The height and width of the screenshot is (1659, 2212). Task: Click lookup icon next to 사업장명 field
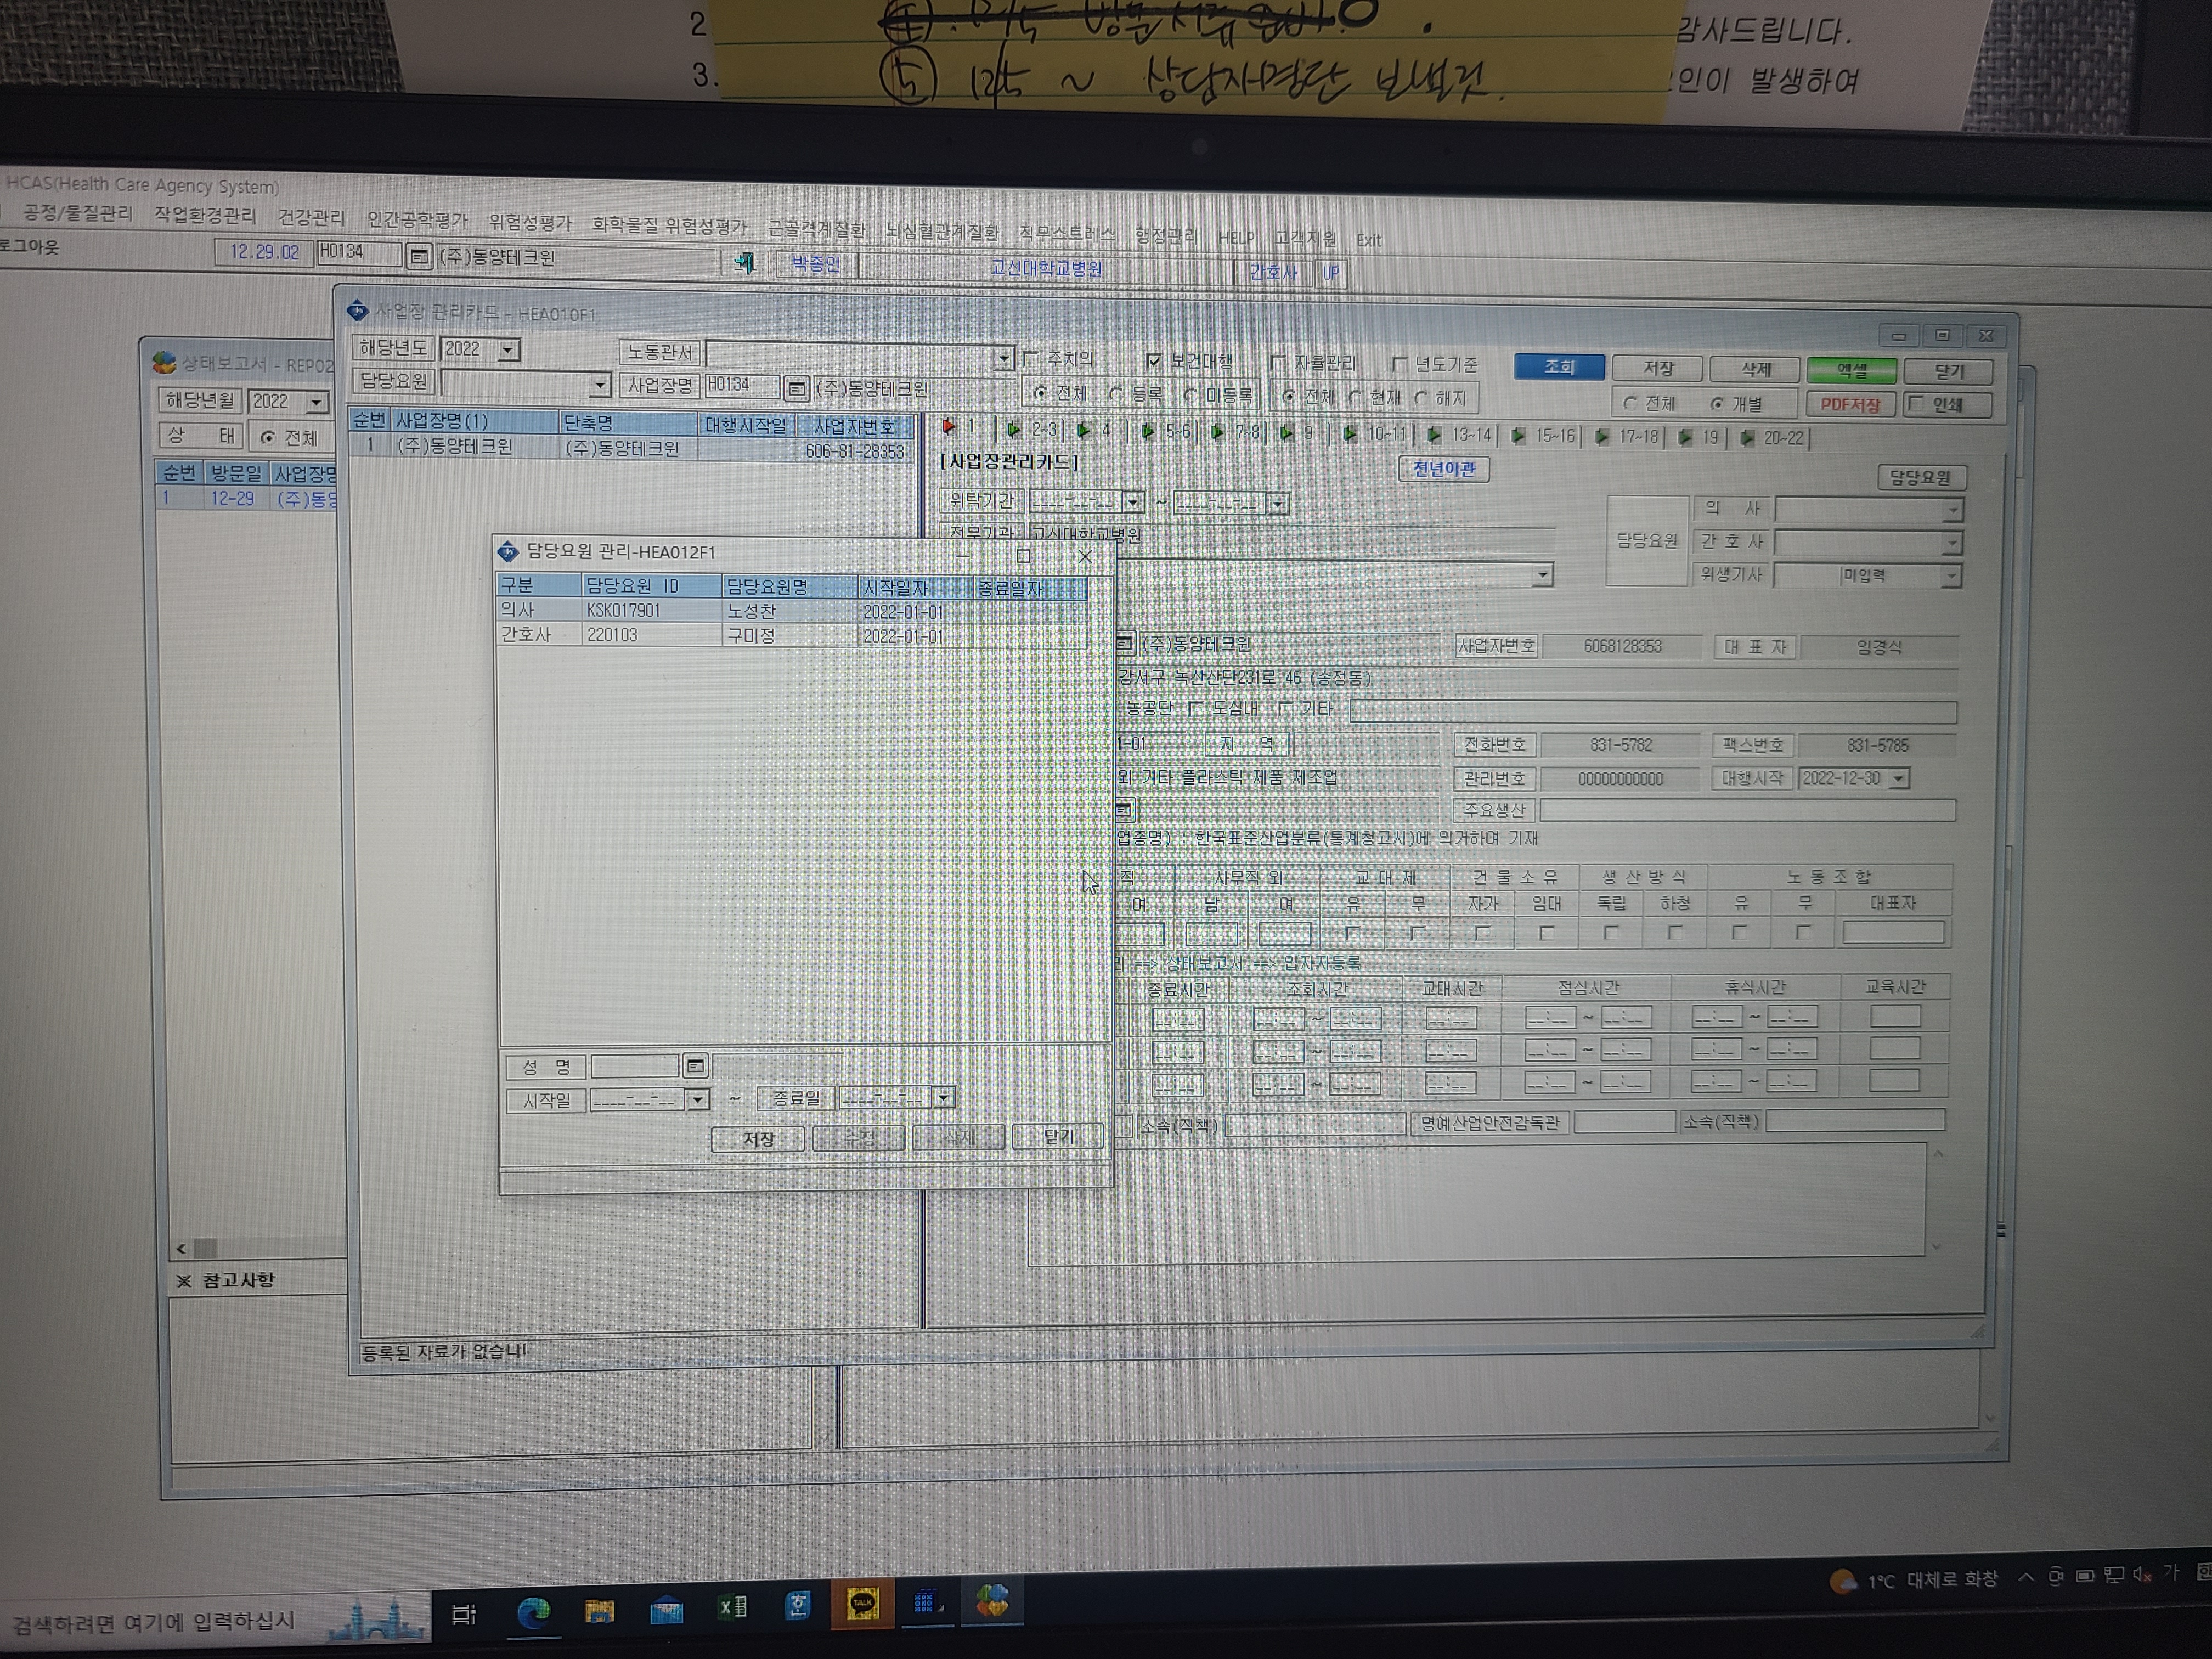796,388
